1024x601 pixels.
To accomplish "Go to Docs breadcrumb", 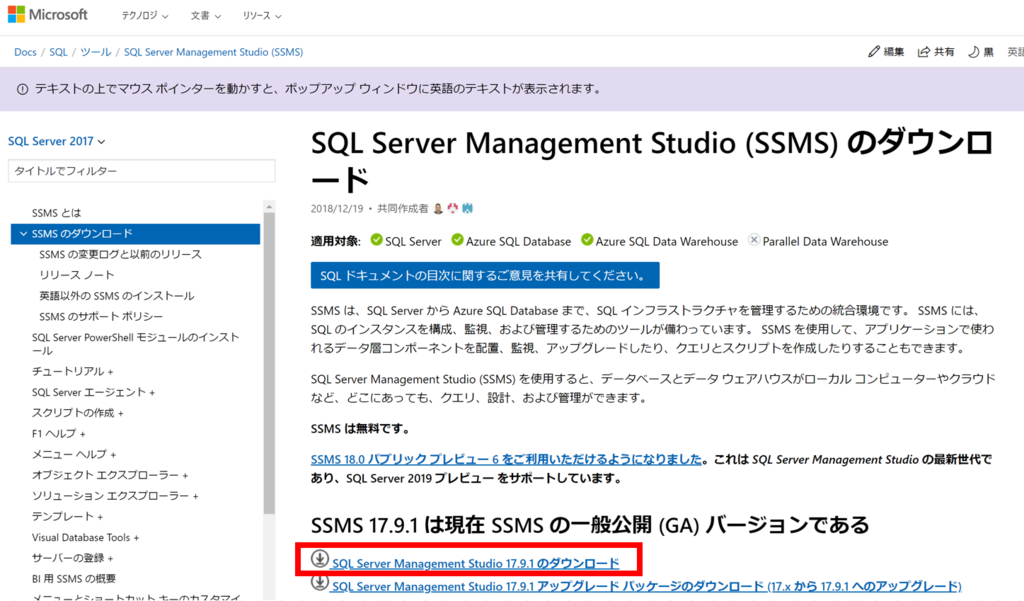I will 25,52.
